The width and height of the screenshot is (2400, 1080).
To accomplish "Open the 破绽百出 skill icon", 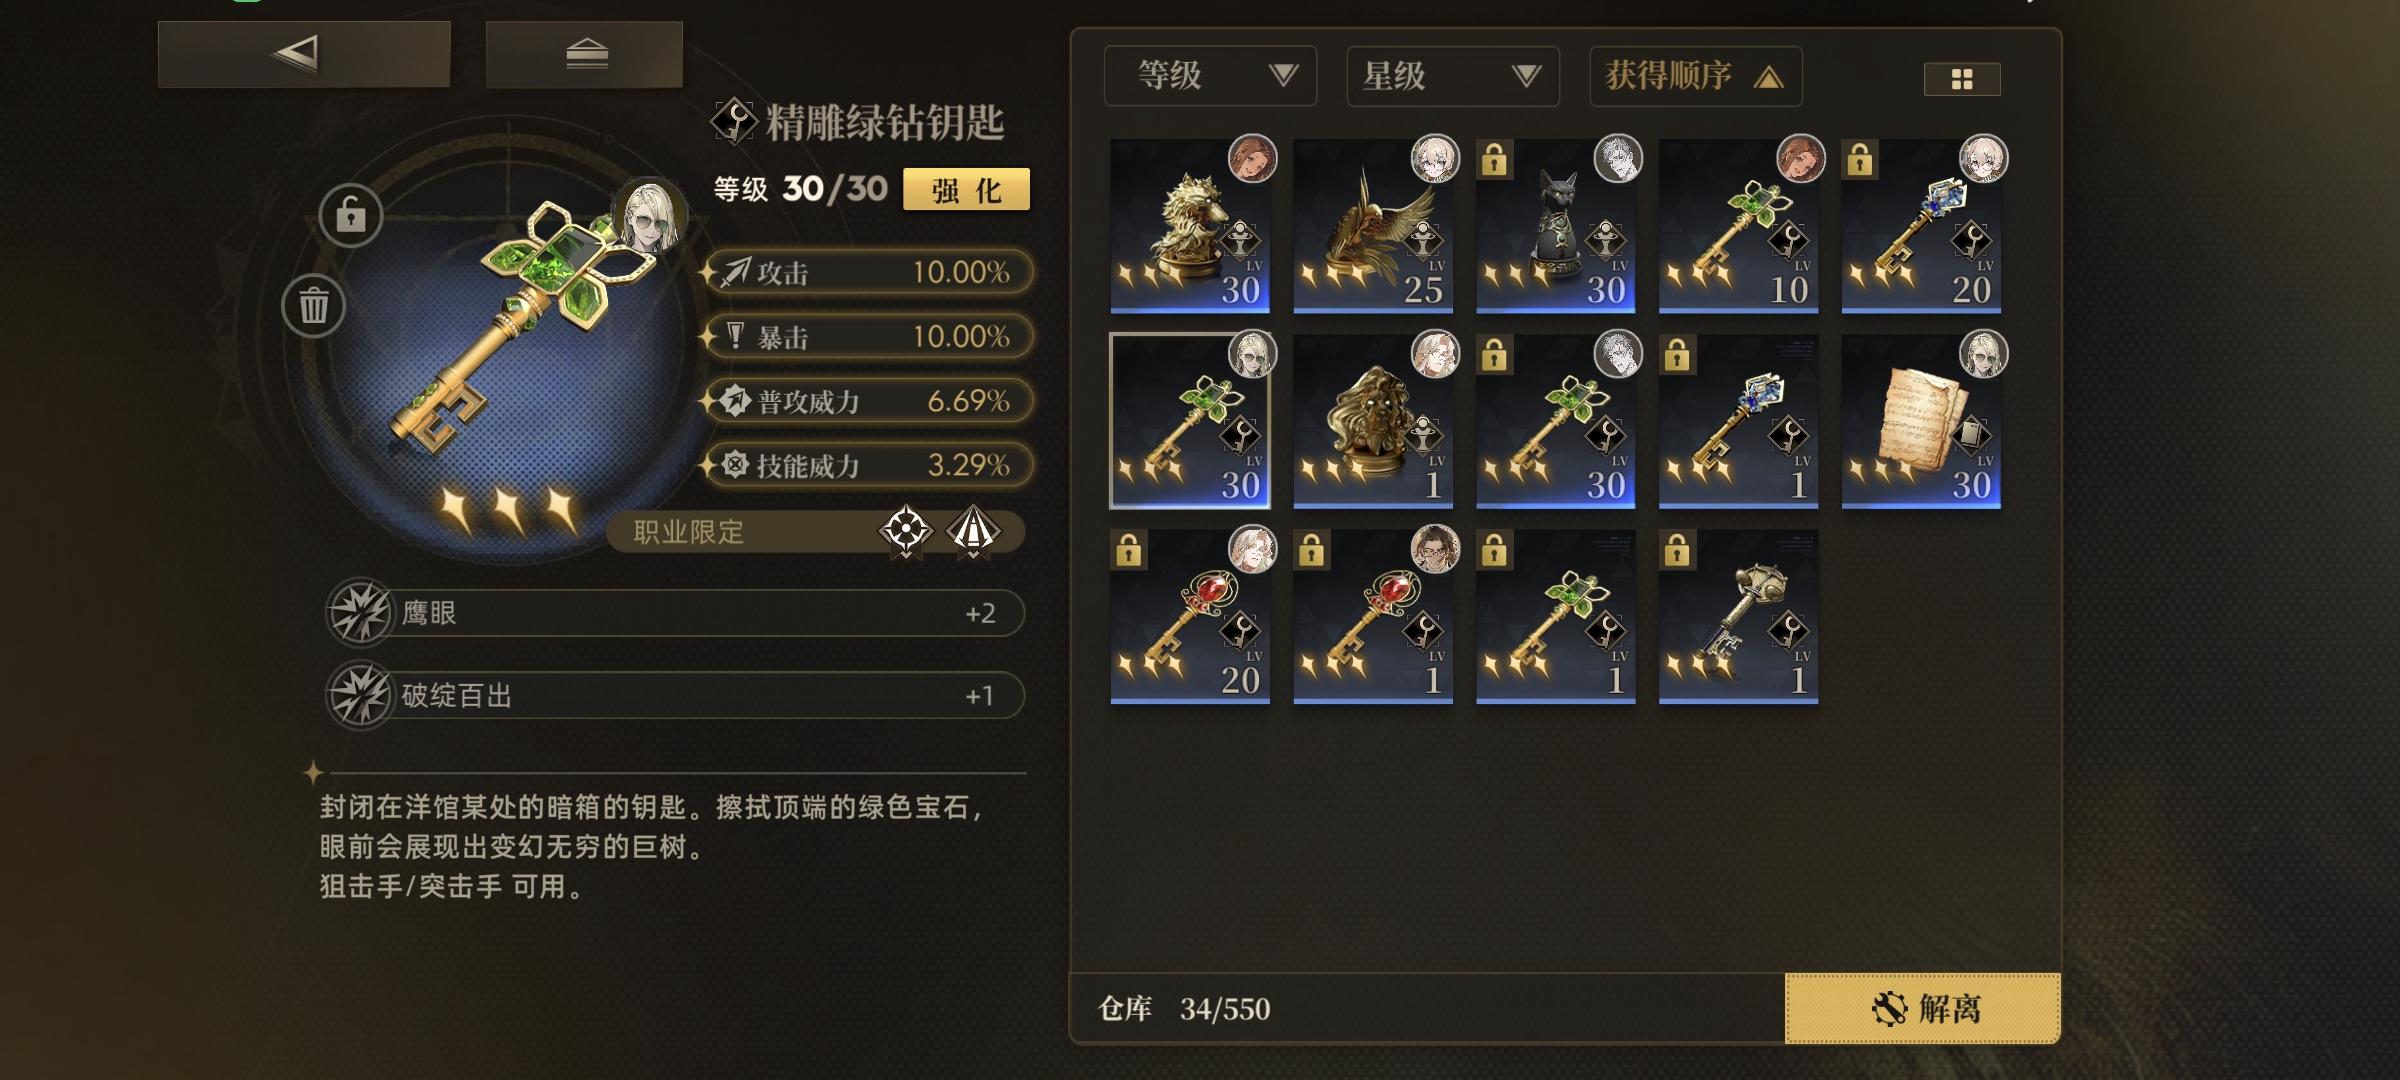I will point(359,695).
